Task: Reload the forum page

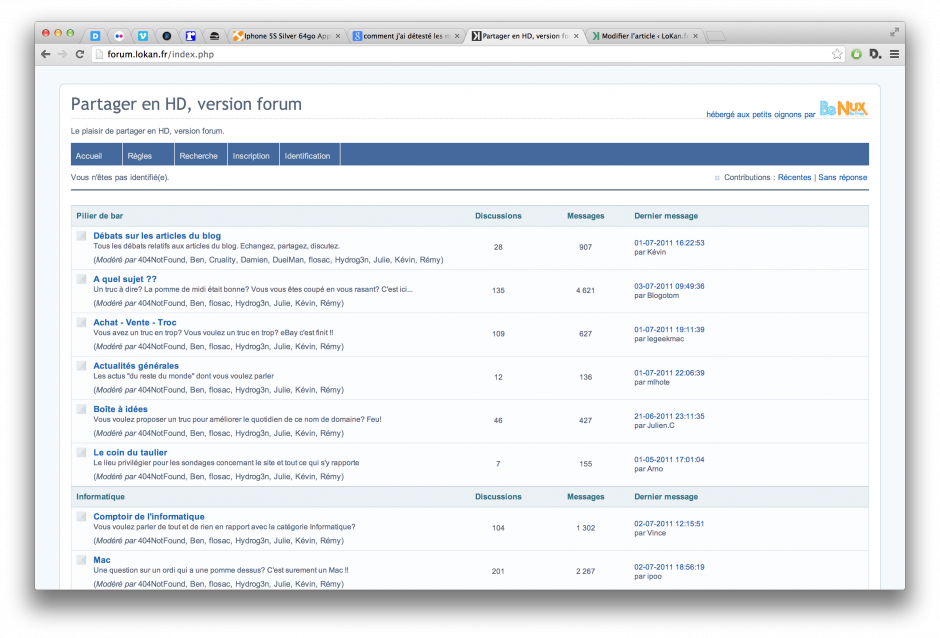Action: (x=80, y=54)
